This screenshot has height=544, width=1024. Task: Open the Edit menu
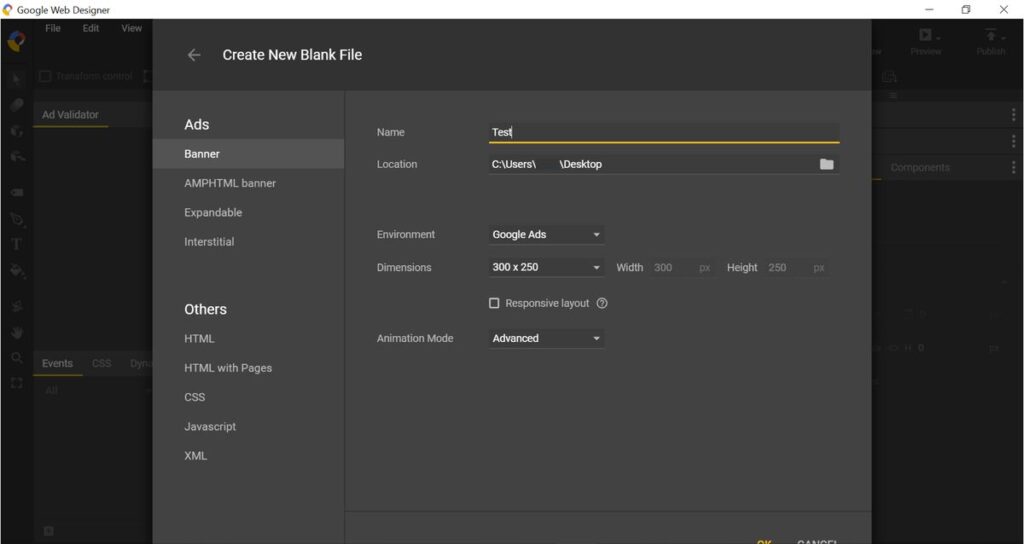coord(91,28)
